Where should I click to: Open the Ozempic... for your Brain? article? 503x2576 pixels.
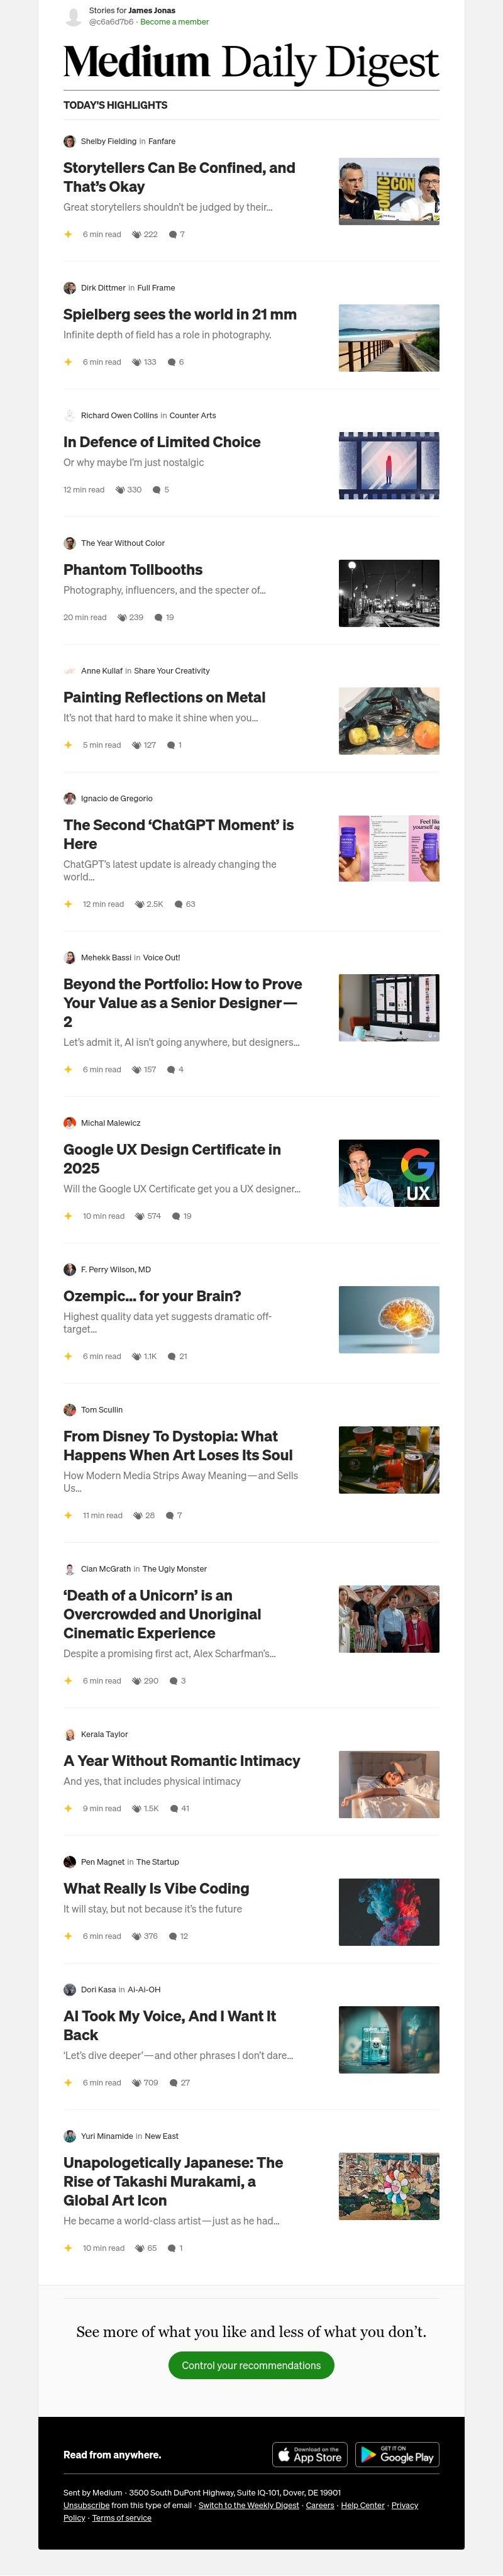click(x=152, y=1296)
